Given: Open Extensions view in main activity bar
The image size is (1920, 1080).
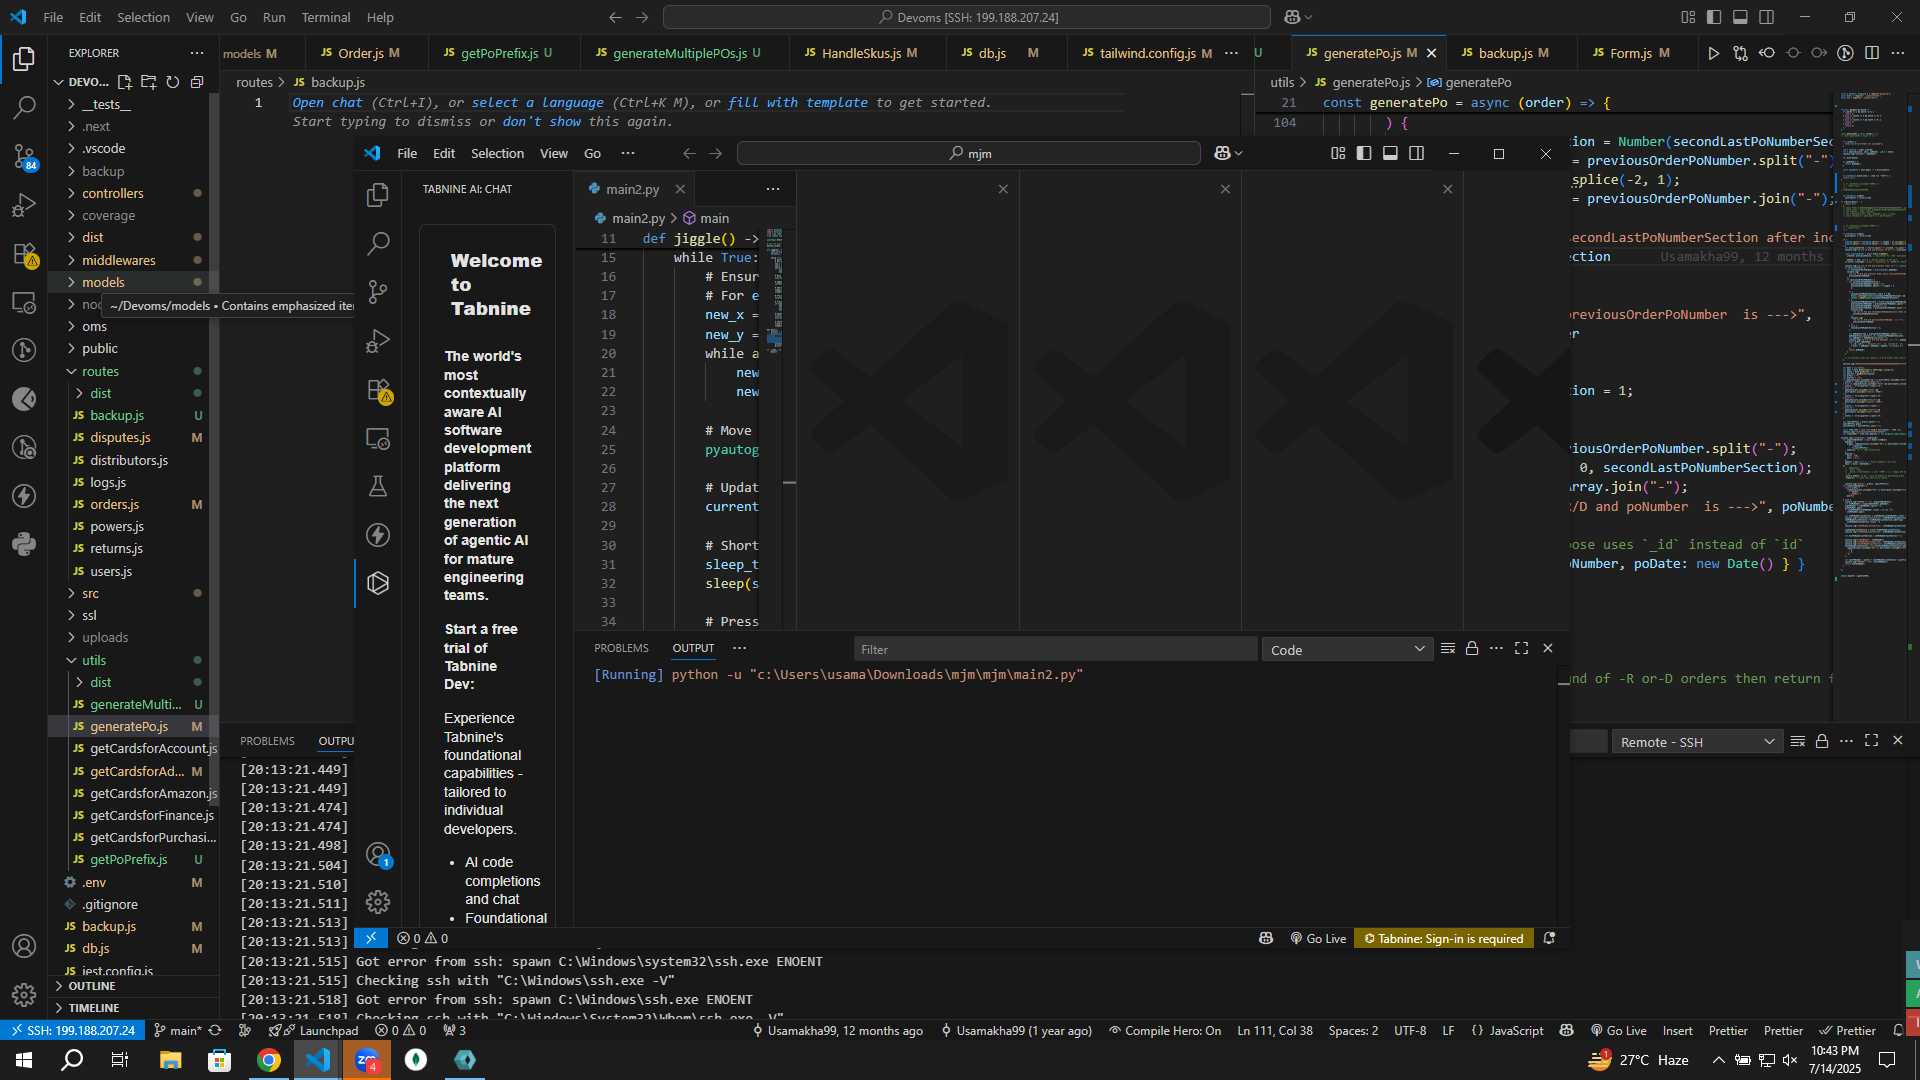Looking at the screenshot, I should coord(24,254).
